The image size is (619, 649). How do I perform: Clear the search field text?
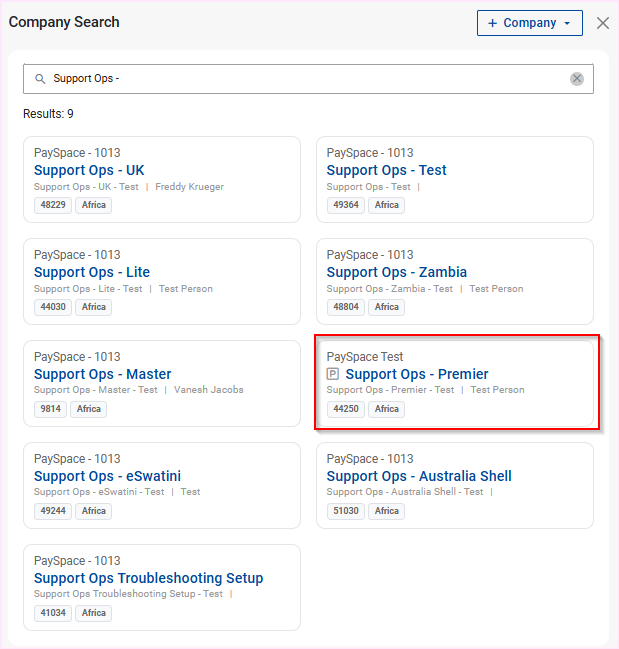577,79
